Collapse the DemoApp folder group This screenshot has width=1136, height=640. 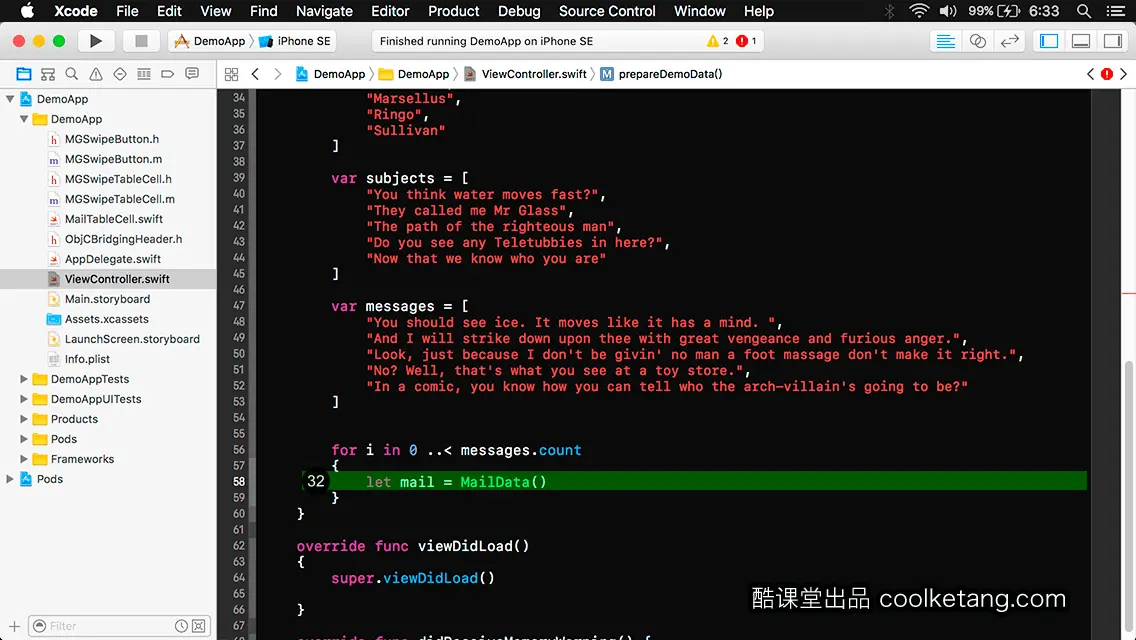coord(24,119)
